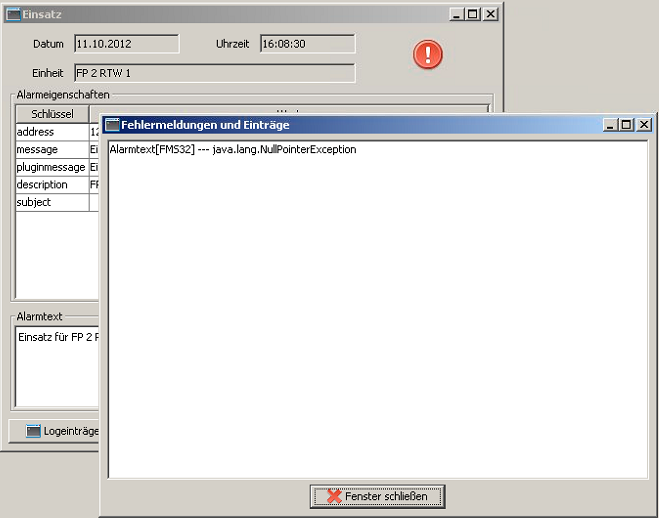Minimize the Fehlermeldungen und Einträge dialog
Image resolution: width=659 pixels, height=518 pixels.
[610, 125]
